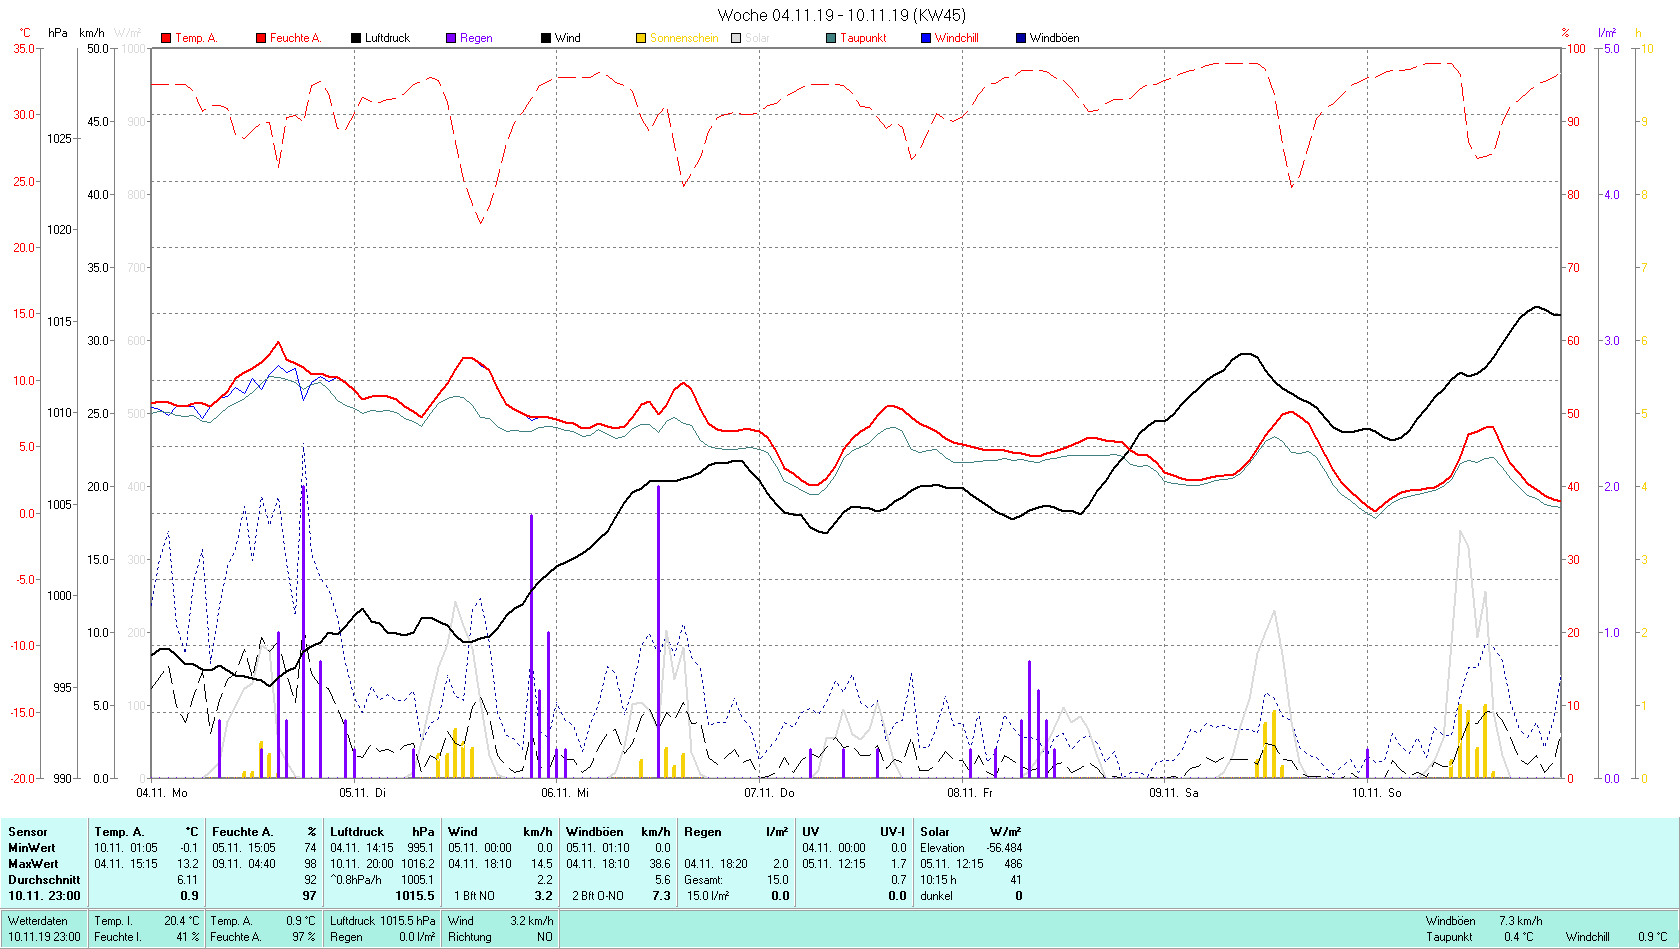This screenshot has height=949, width=1680.
Task: Click the maximum gust value '38.6'
Action: click(x=659, y=864)
